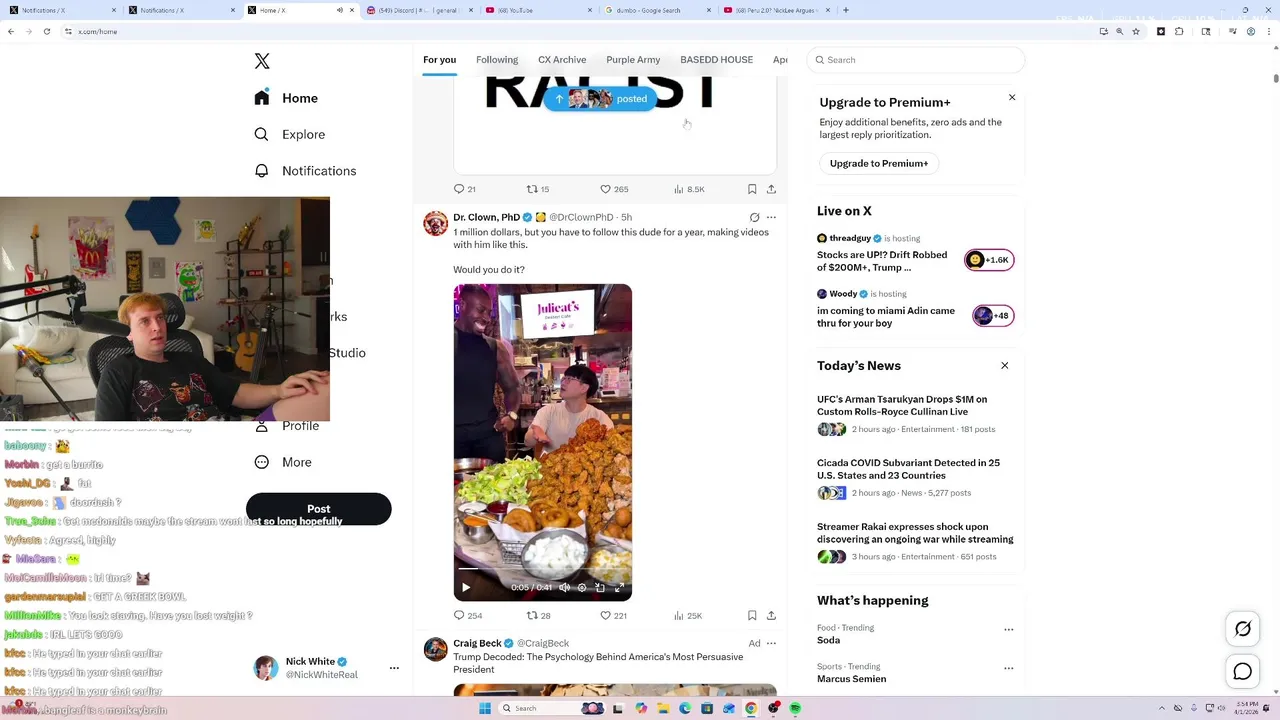Click the Post button
This screenshot has width=1280, height=720.
[318, 509]
